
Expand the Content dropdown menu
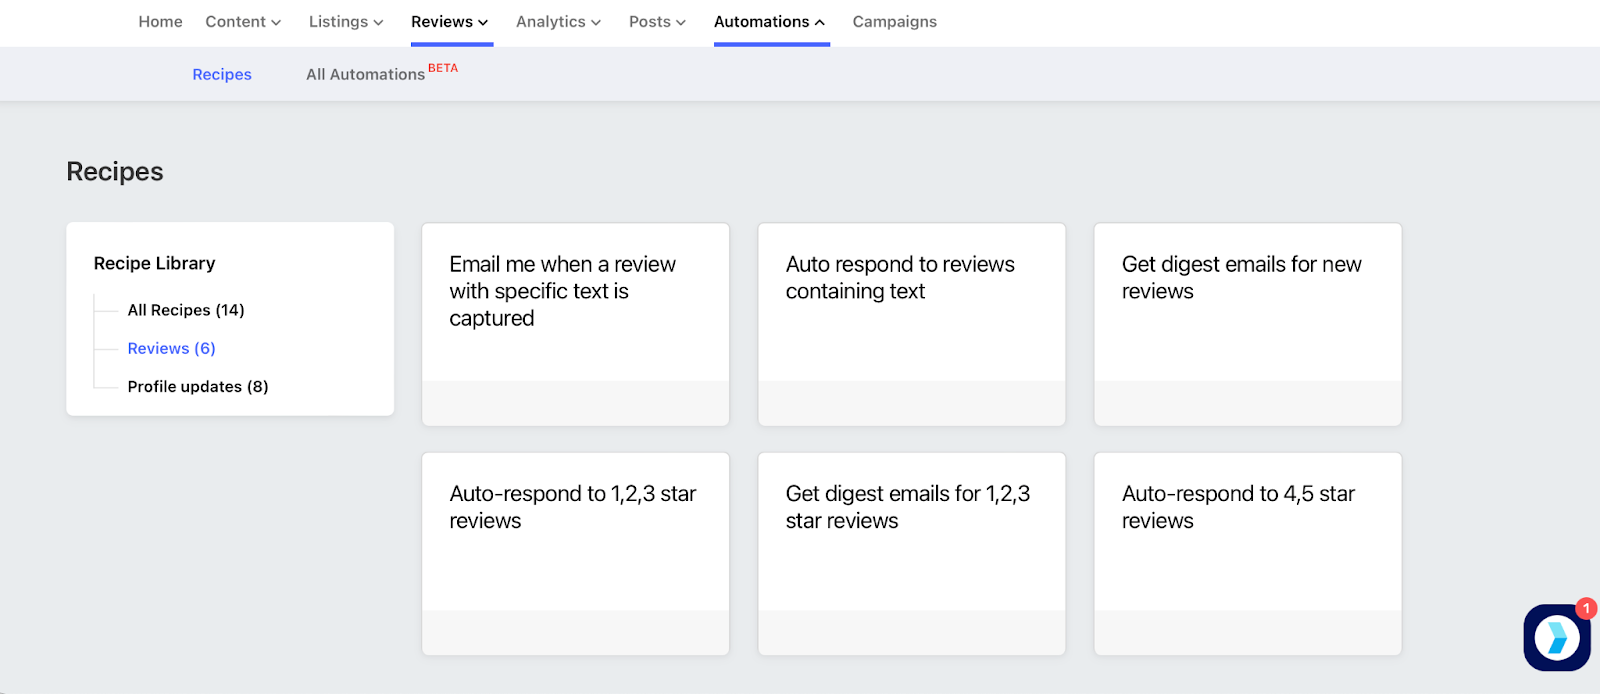coord(243,22)
